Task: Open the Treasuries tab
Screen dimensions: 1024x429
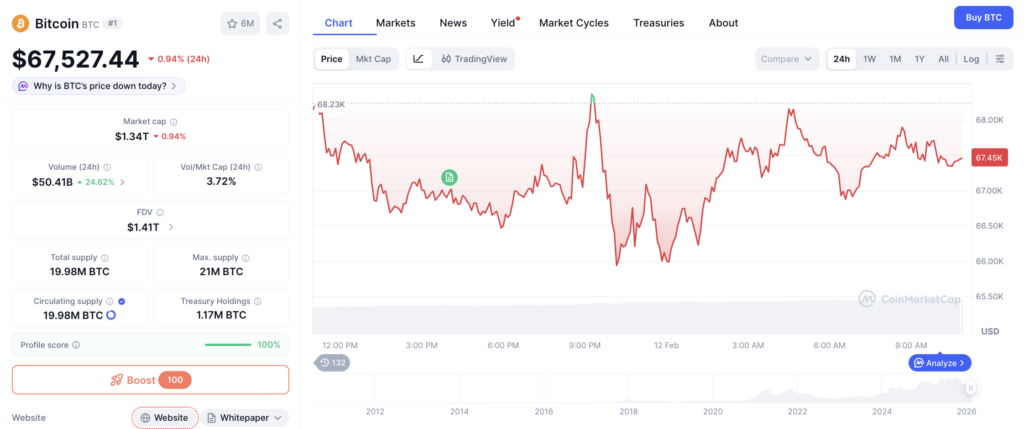Action: [x=659, y=23]
